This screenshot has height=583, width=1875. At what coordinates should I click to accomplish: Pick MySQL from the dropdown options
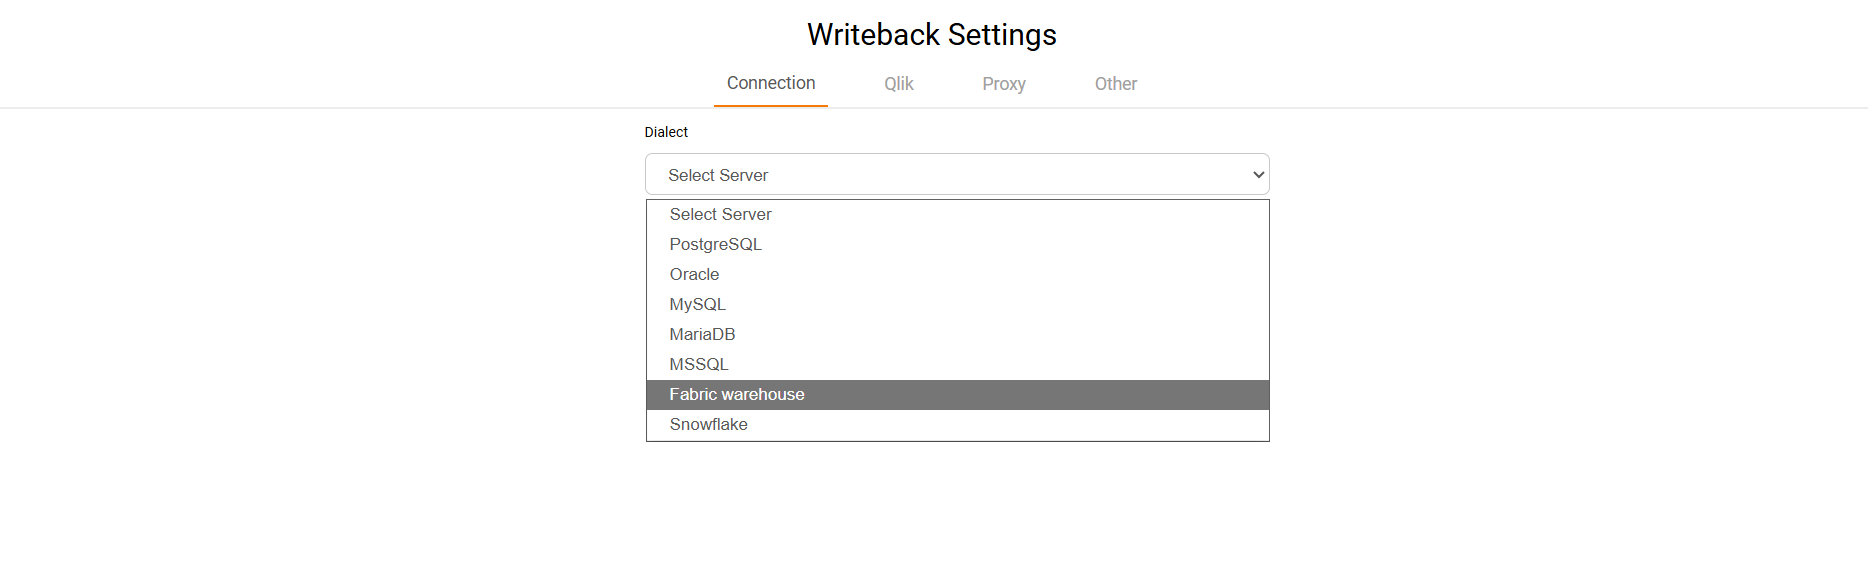697,304
